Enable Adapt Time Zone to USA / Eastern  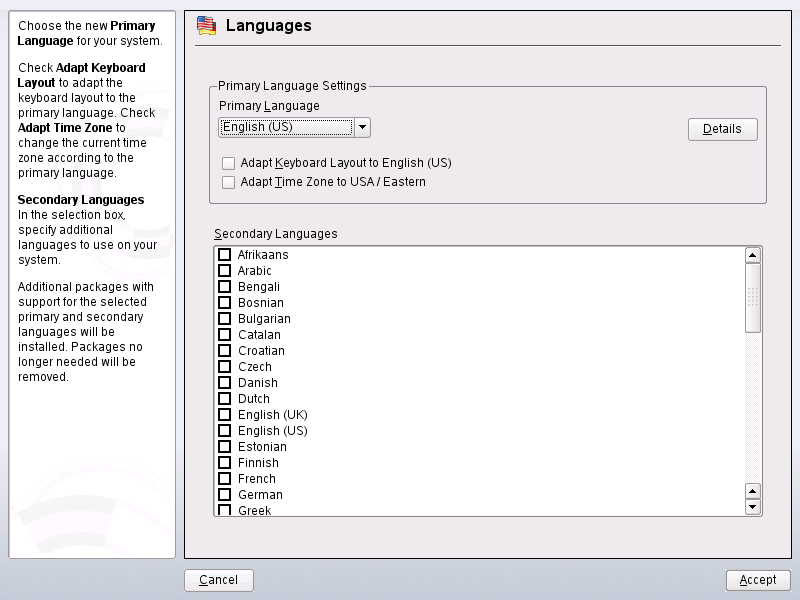[x=229, y=182]
